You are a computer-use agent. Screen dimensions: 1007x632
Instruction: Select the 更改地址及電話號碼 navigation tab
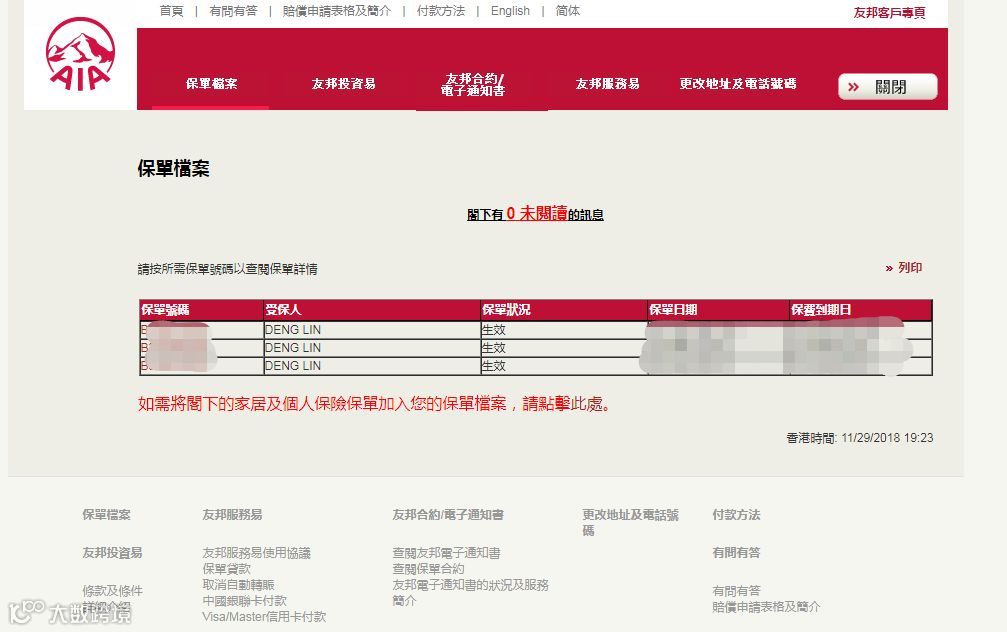tap(738, 83)
